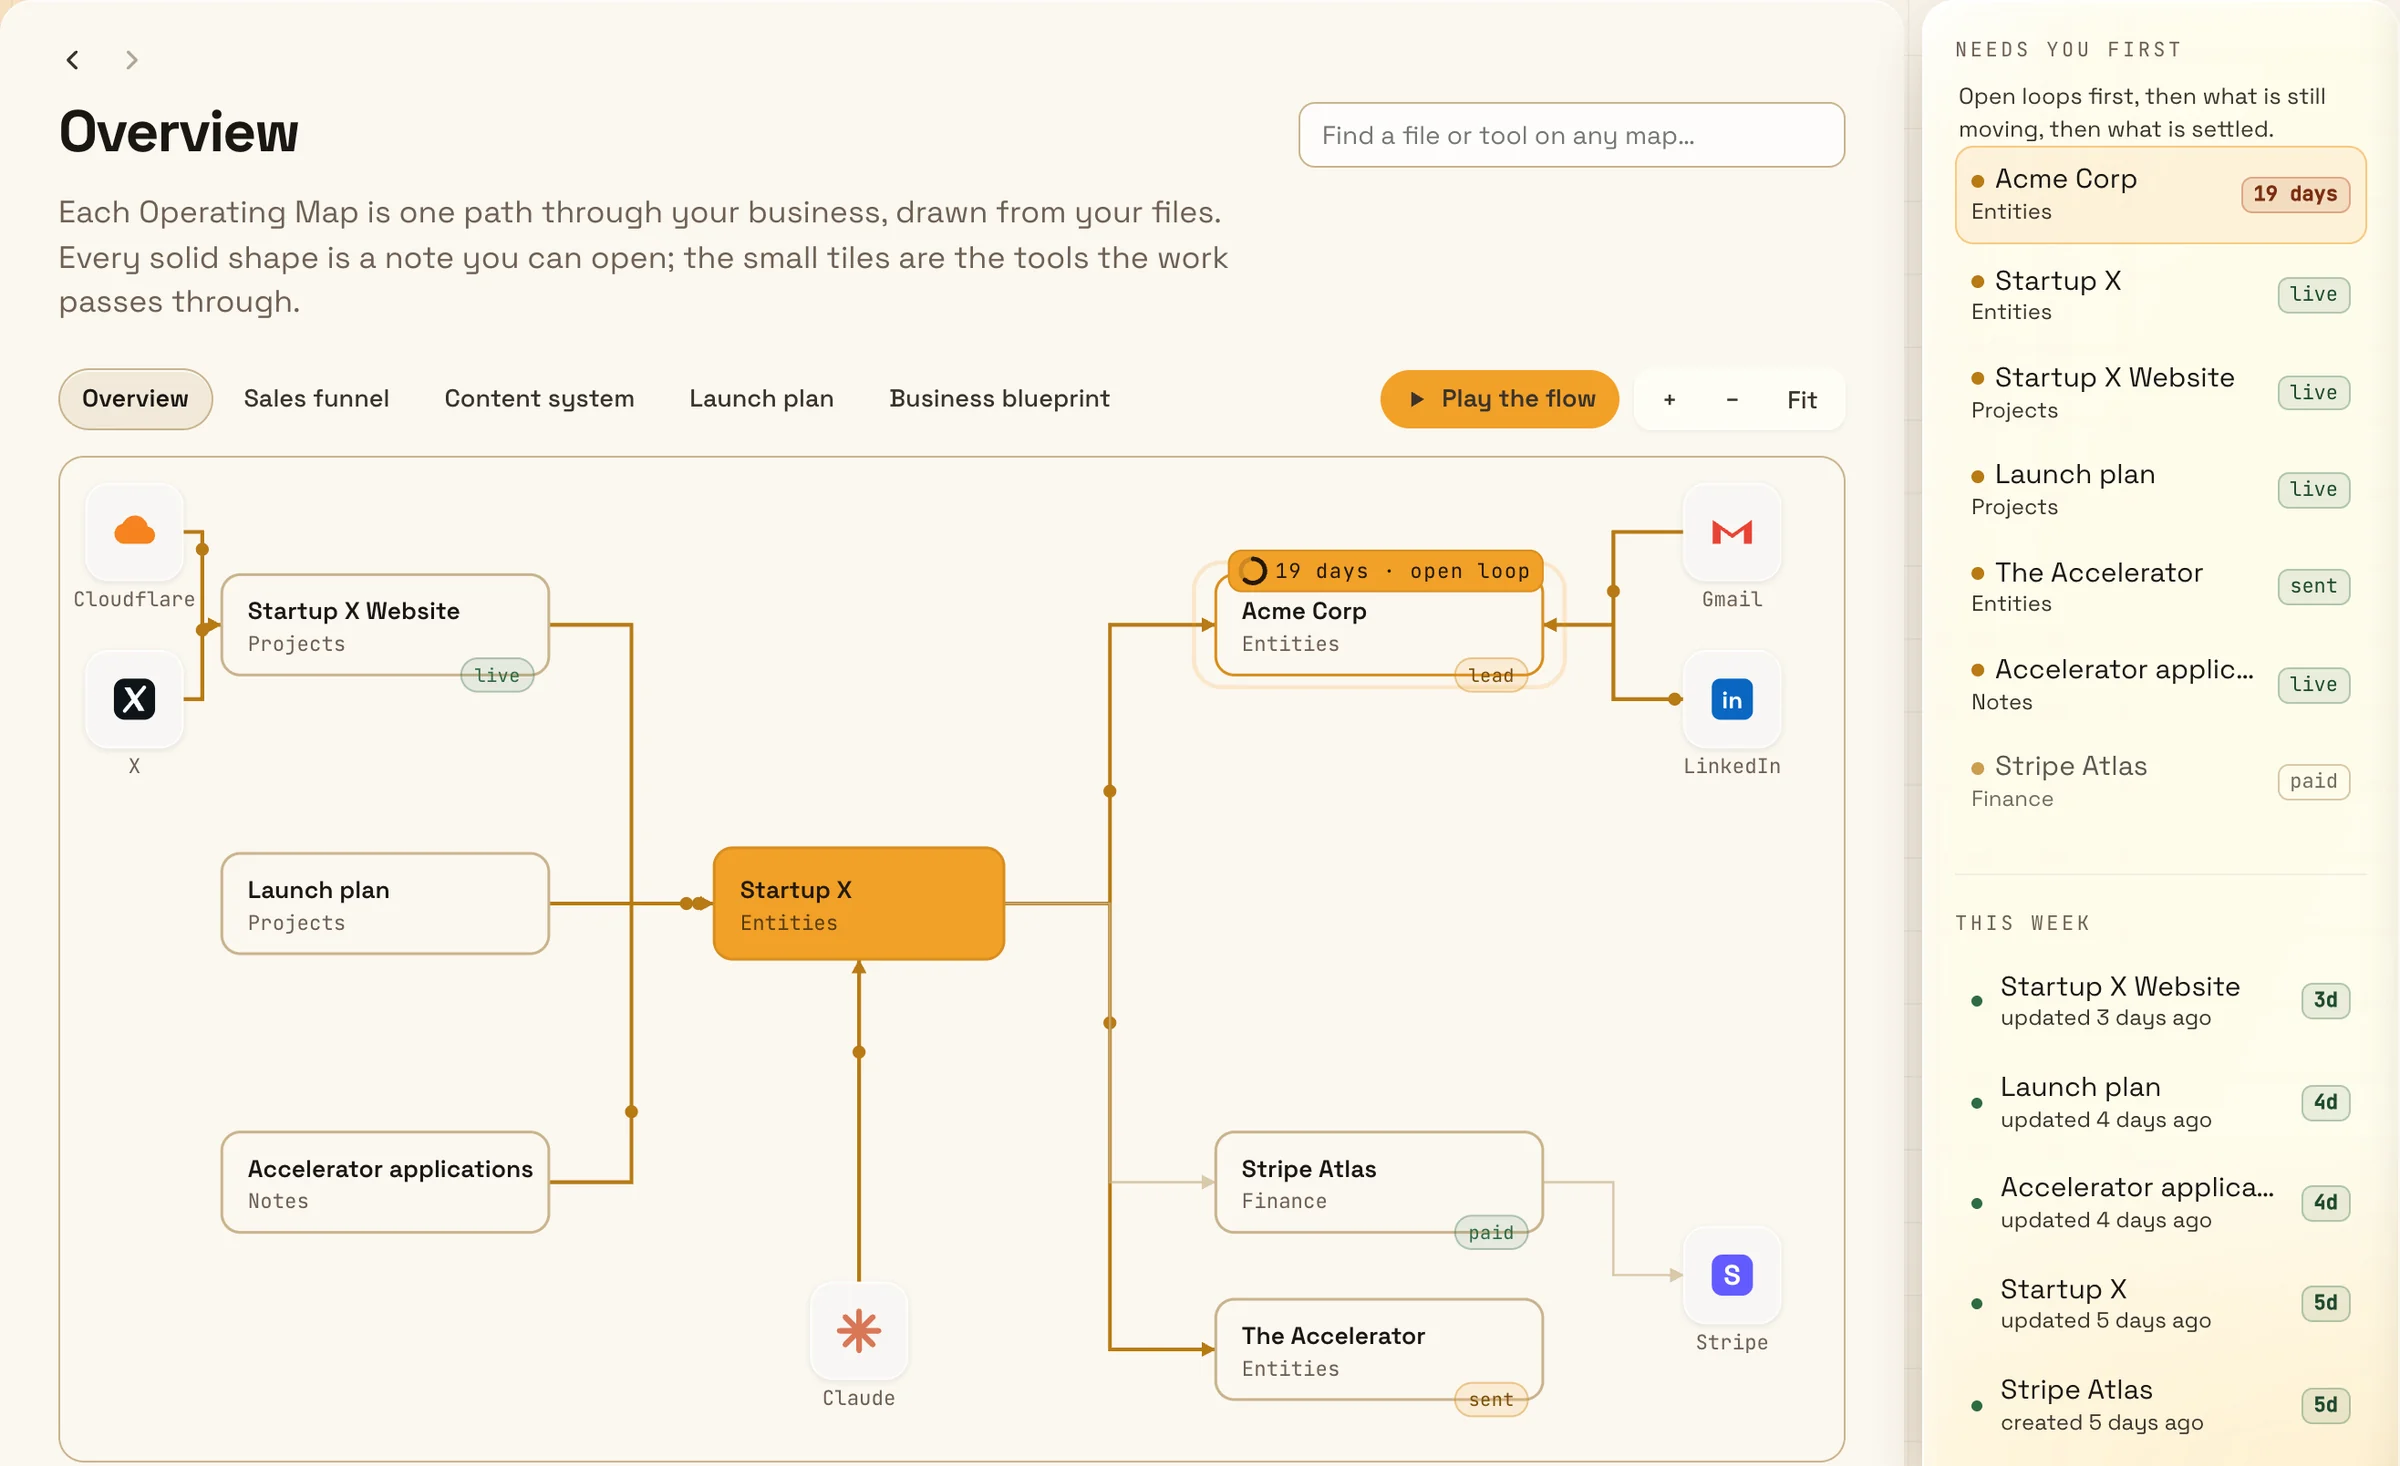
Task: Open Startup X Website updated 3 days ago
Action: tap(2160, 1001)
